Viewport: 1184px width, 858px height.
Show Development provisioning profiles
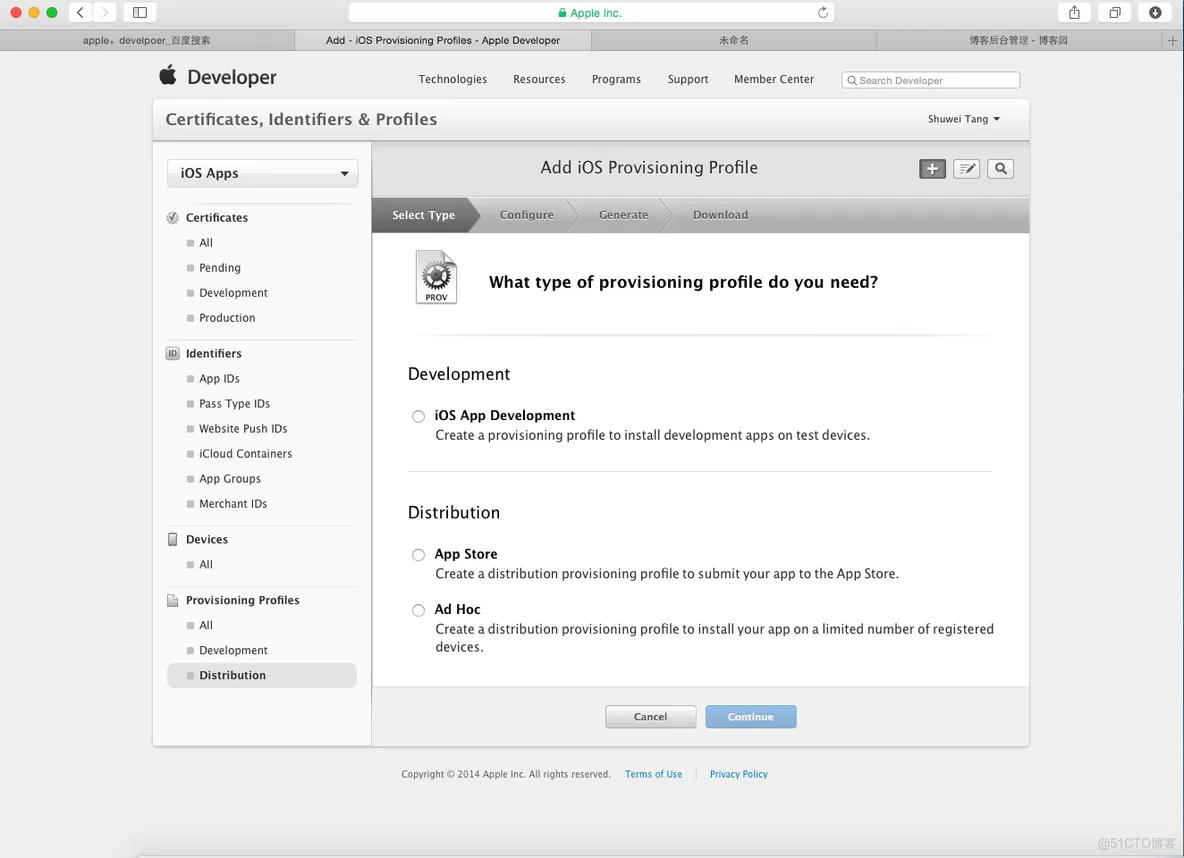[233, 650]
